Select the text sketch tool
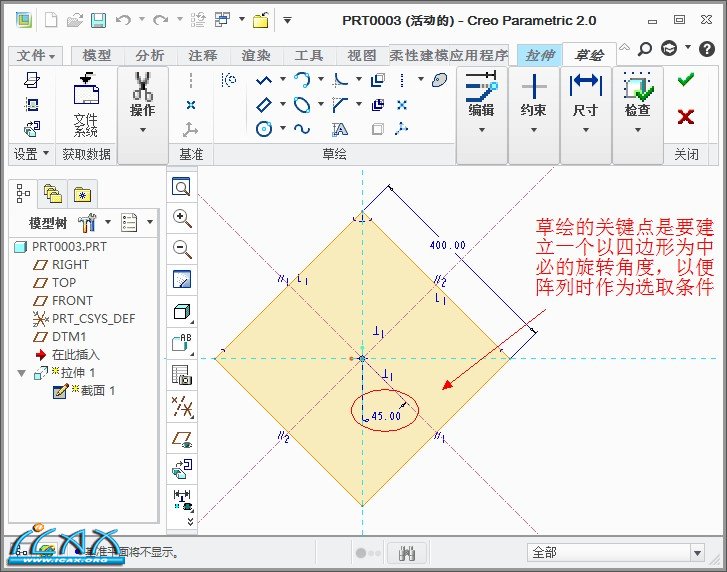727x572 pixels. pyautogui.click(x=340, y=129)
